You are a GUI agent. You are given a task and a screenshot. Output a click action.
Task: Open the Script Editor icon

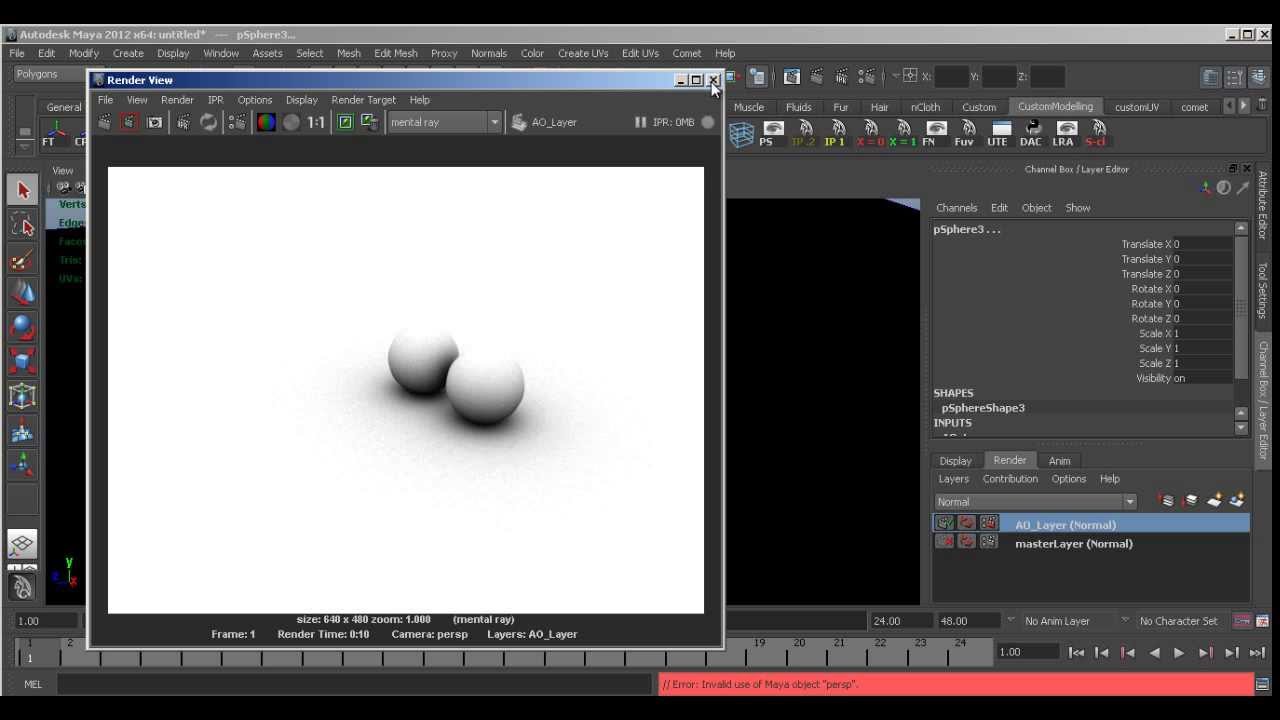[x=1262, y=685]
